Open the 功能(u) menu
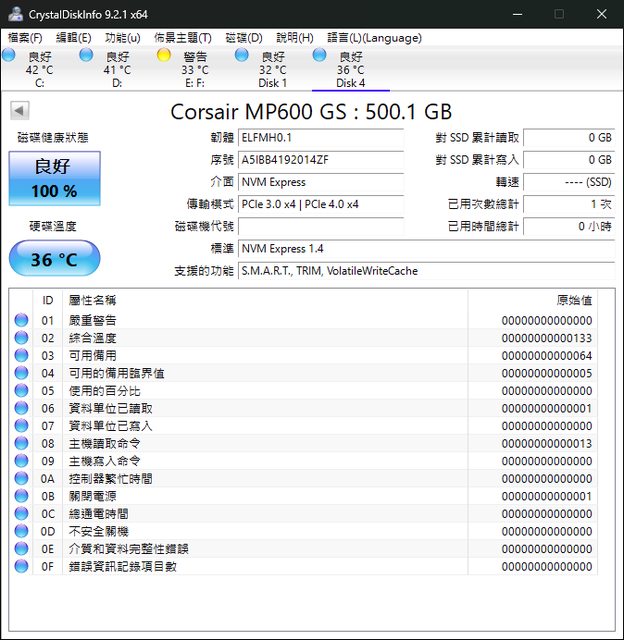 (122, 38)
